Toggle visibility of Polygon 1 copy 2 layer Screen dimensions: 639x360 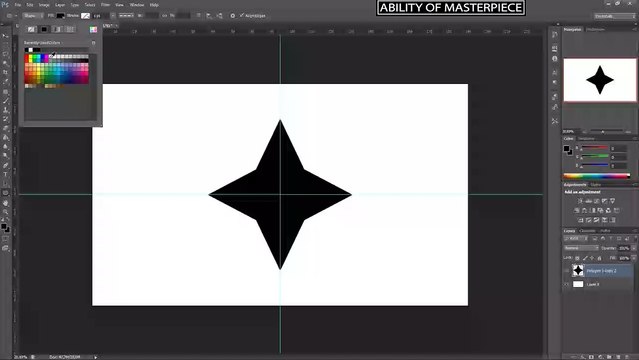pos(567,271)
